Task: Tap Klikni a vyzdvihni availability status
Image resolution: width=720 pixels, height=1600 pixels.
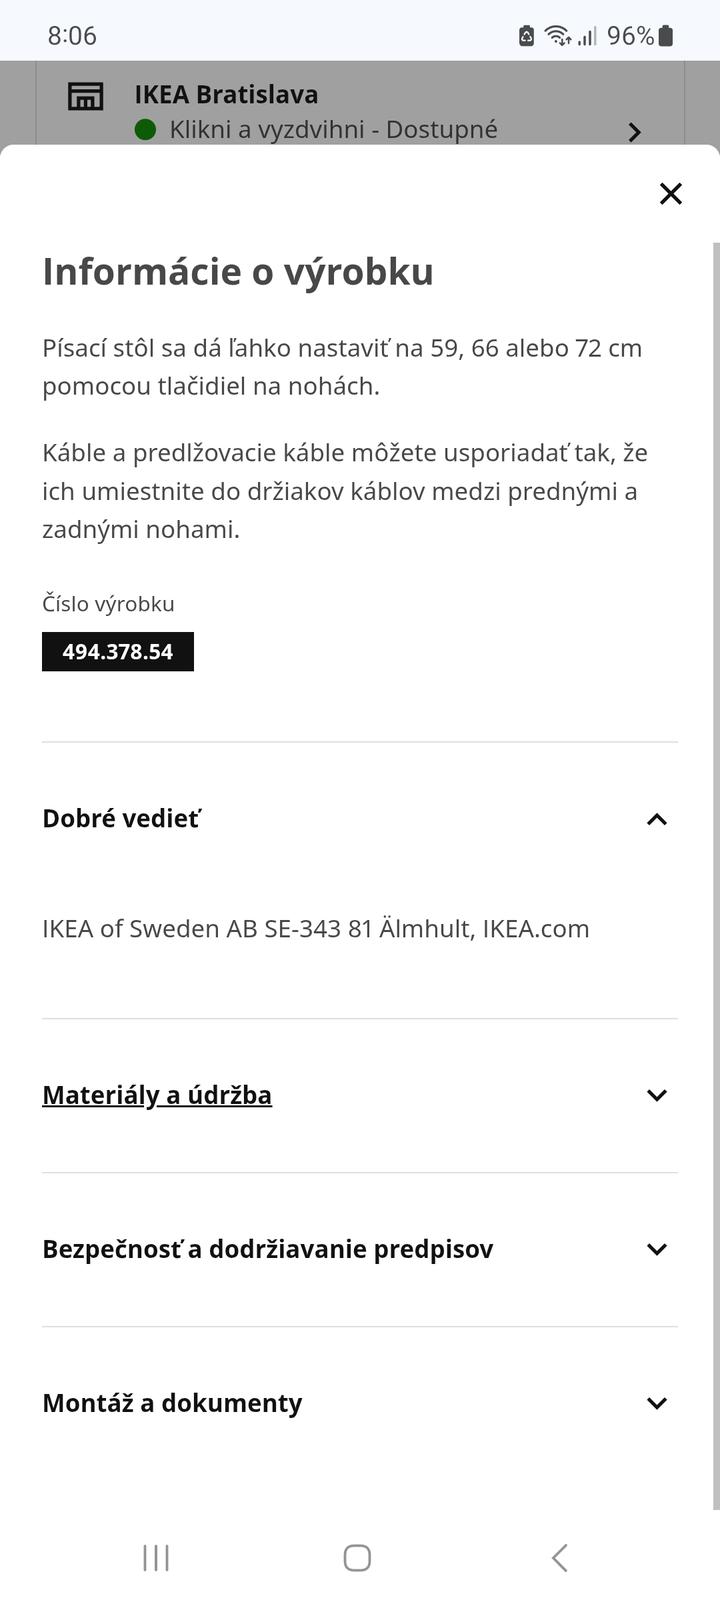Action: [x=333, y=129]
